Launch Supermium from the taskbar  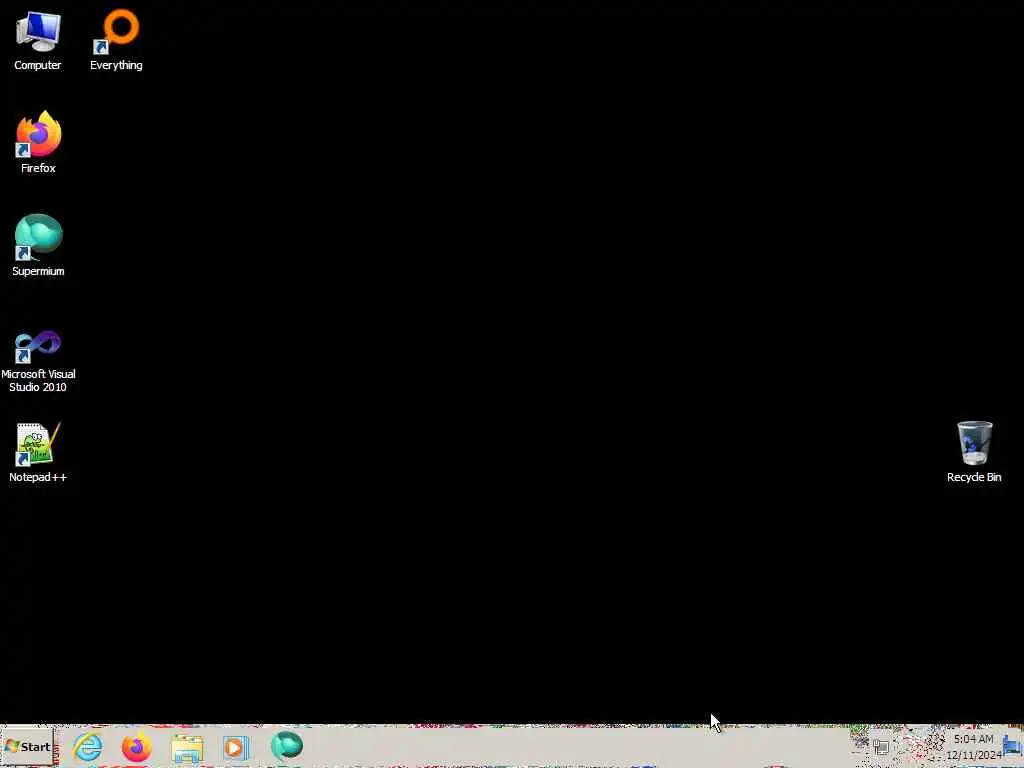[287, 746]
